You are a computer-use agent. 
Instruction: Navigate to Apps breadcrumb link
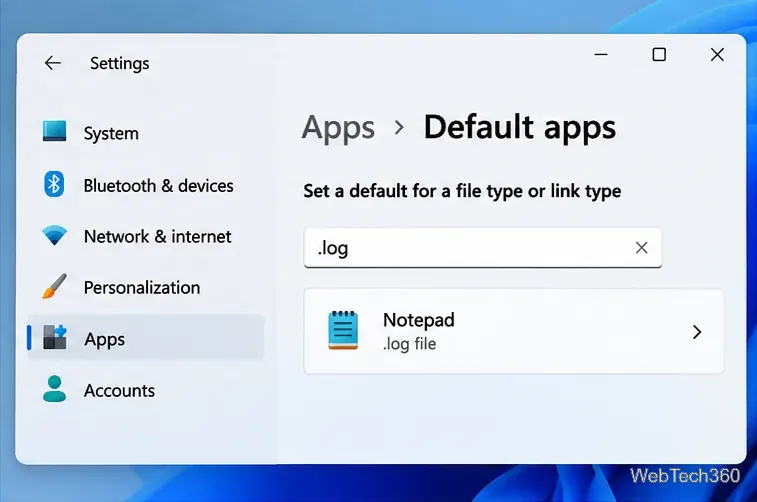coord(338,128)
